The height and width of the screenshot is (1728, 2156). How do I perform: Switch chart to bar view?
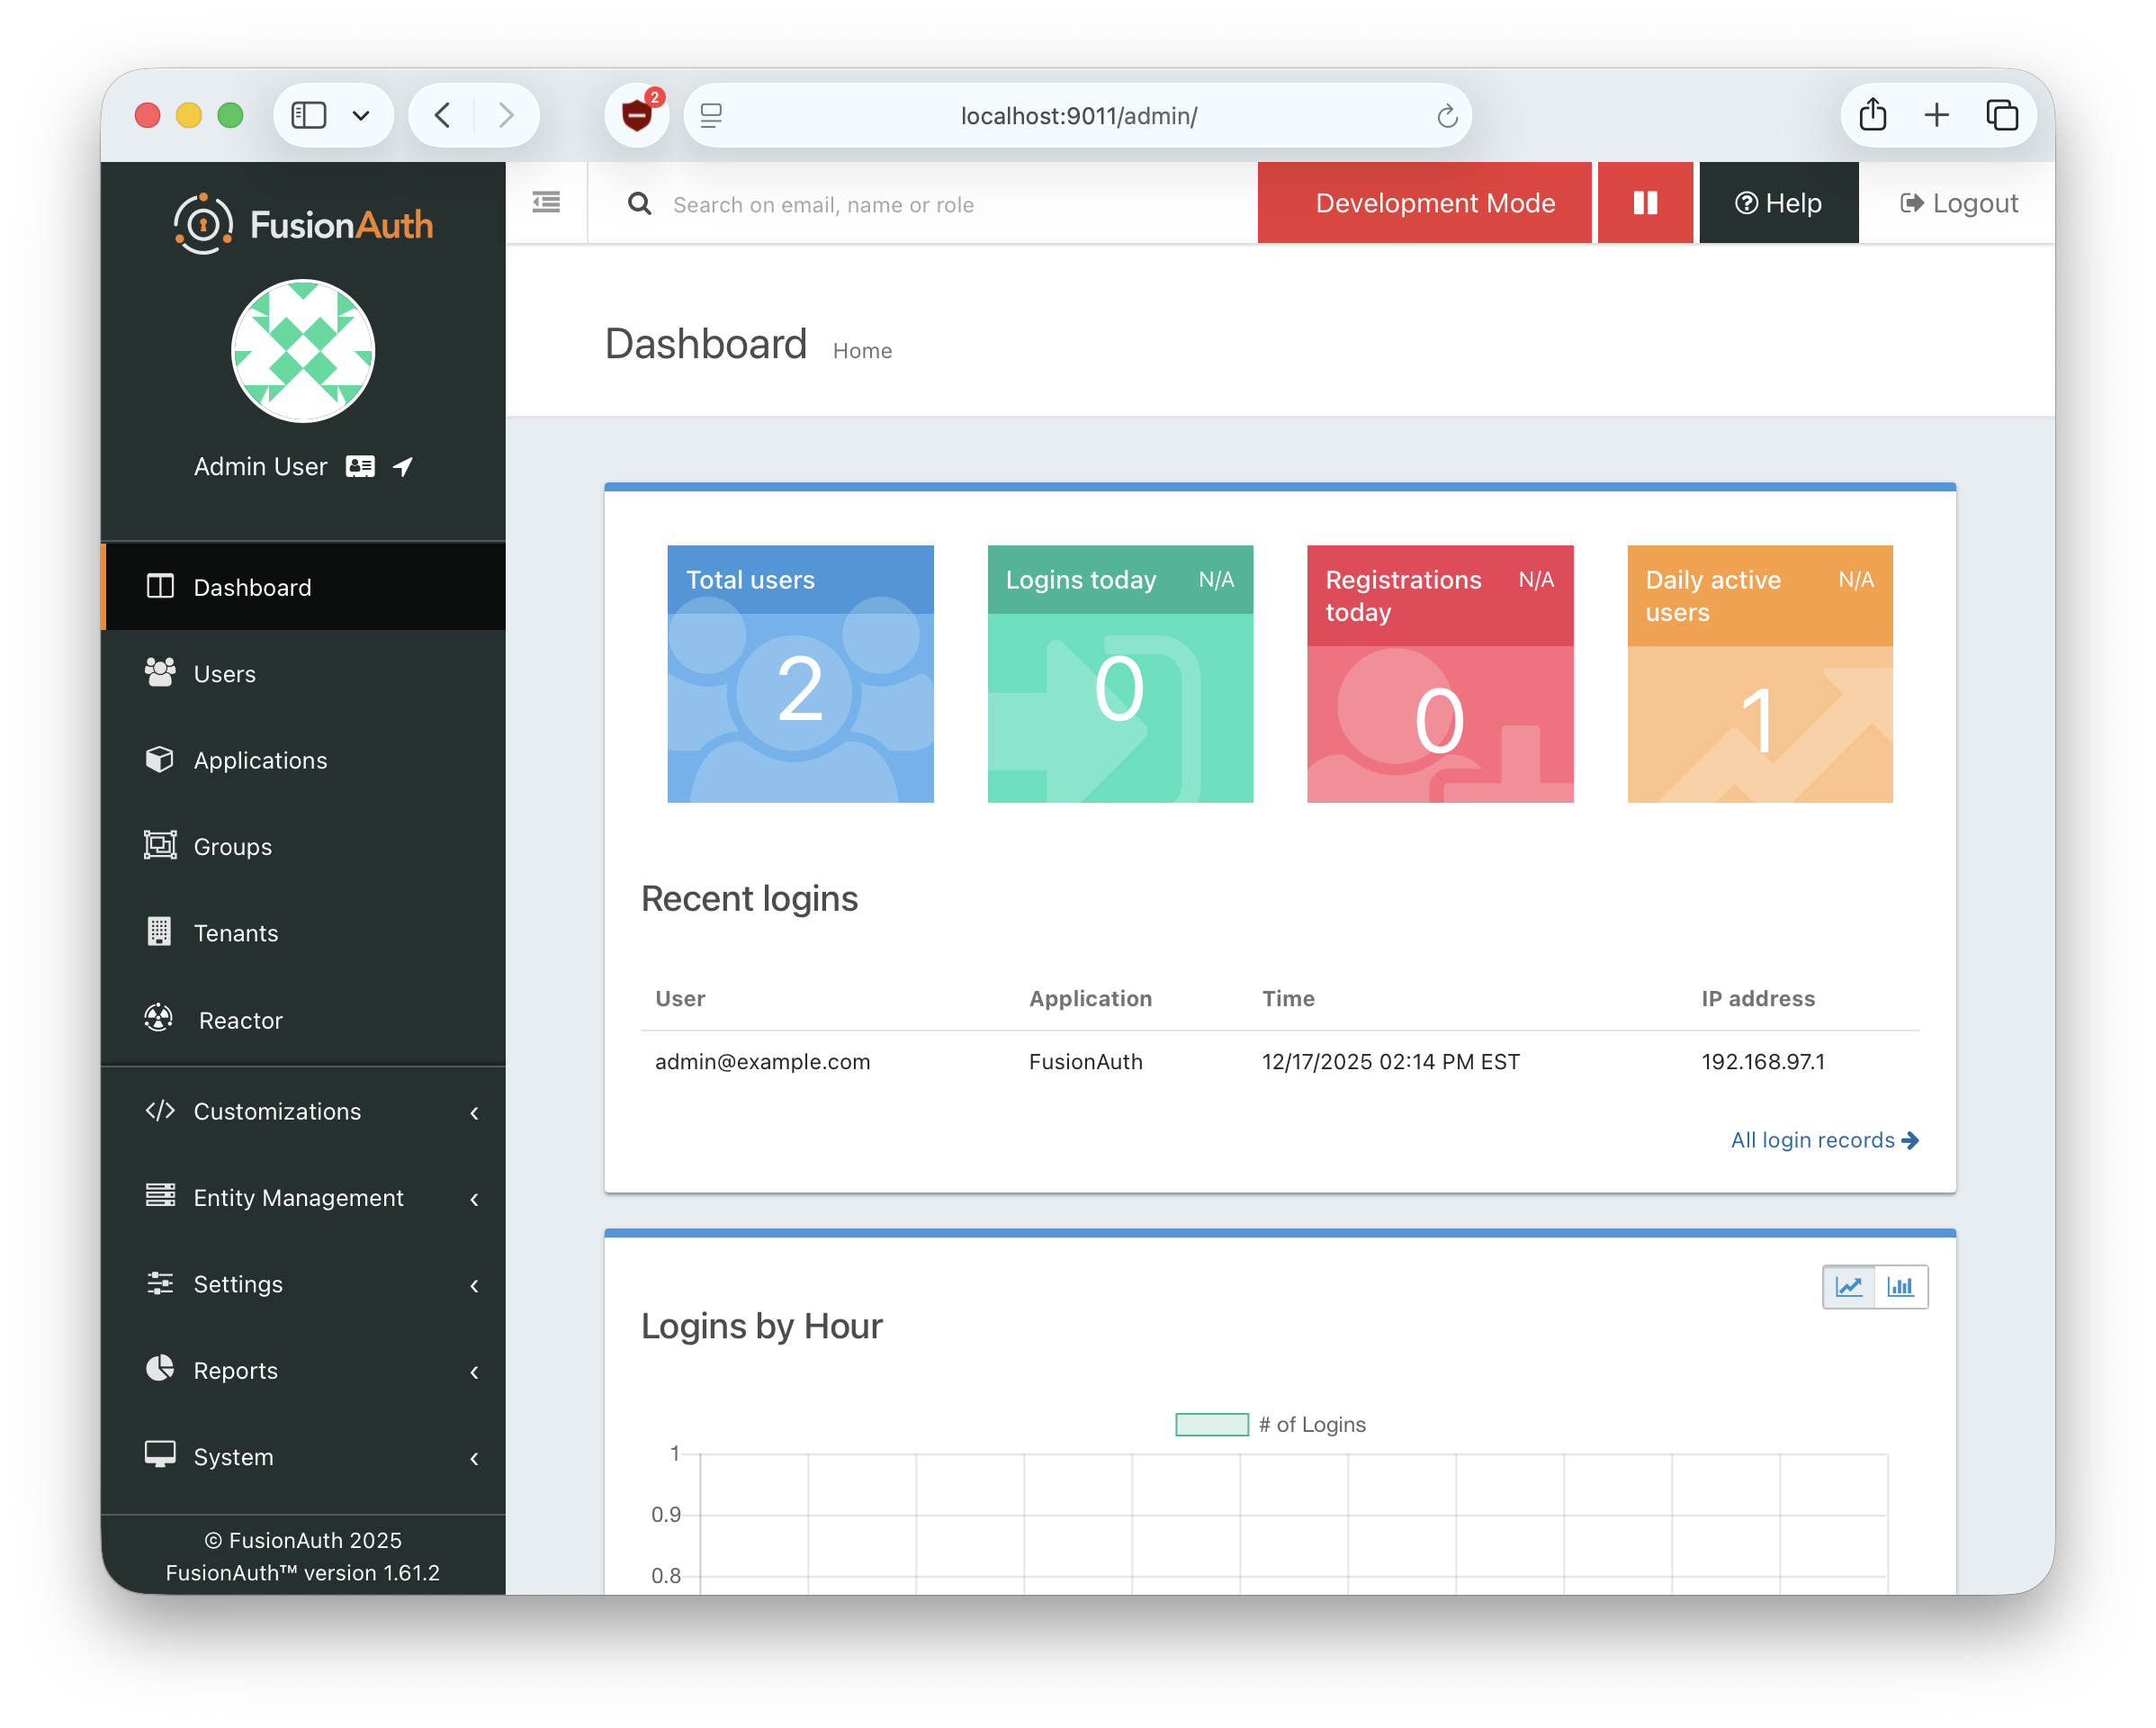(x=1901, y=1287)
